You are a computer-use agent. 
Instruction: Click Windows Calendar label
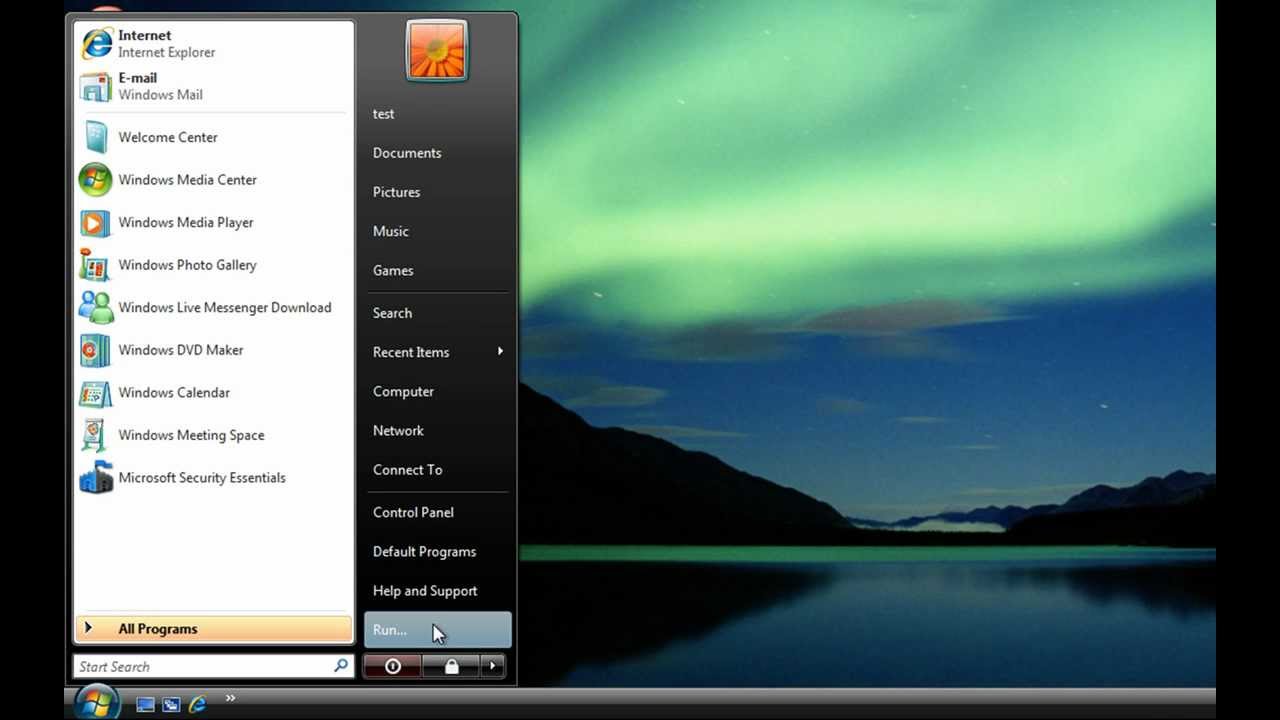point(174,392)
